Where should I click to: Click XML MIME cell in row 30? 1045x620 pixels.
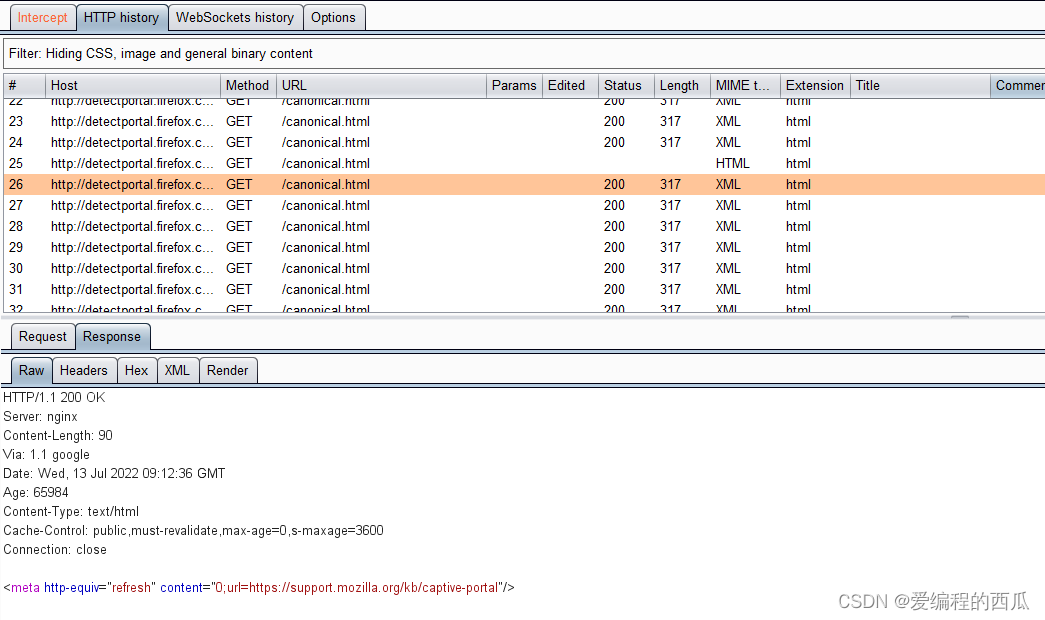728,269
